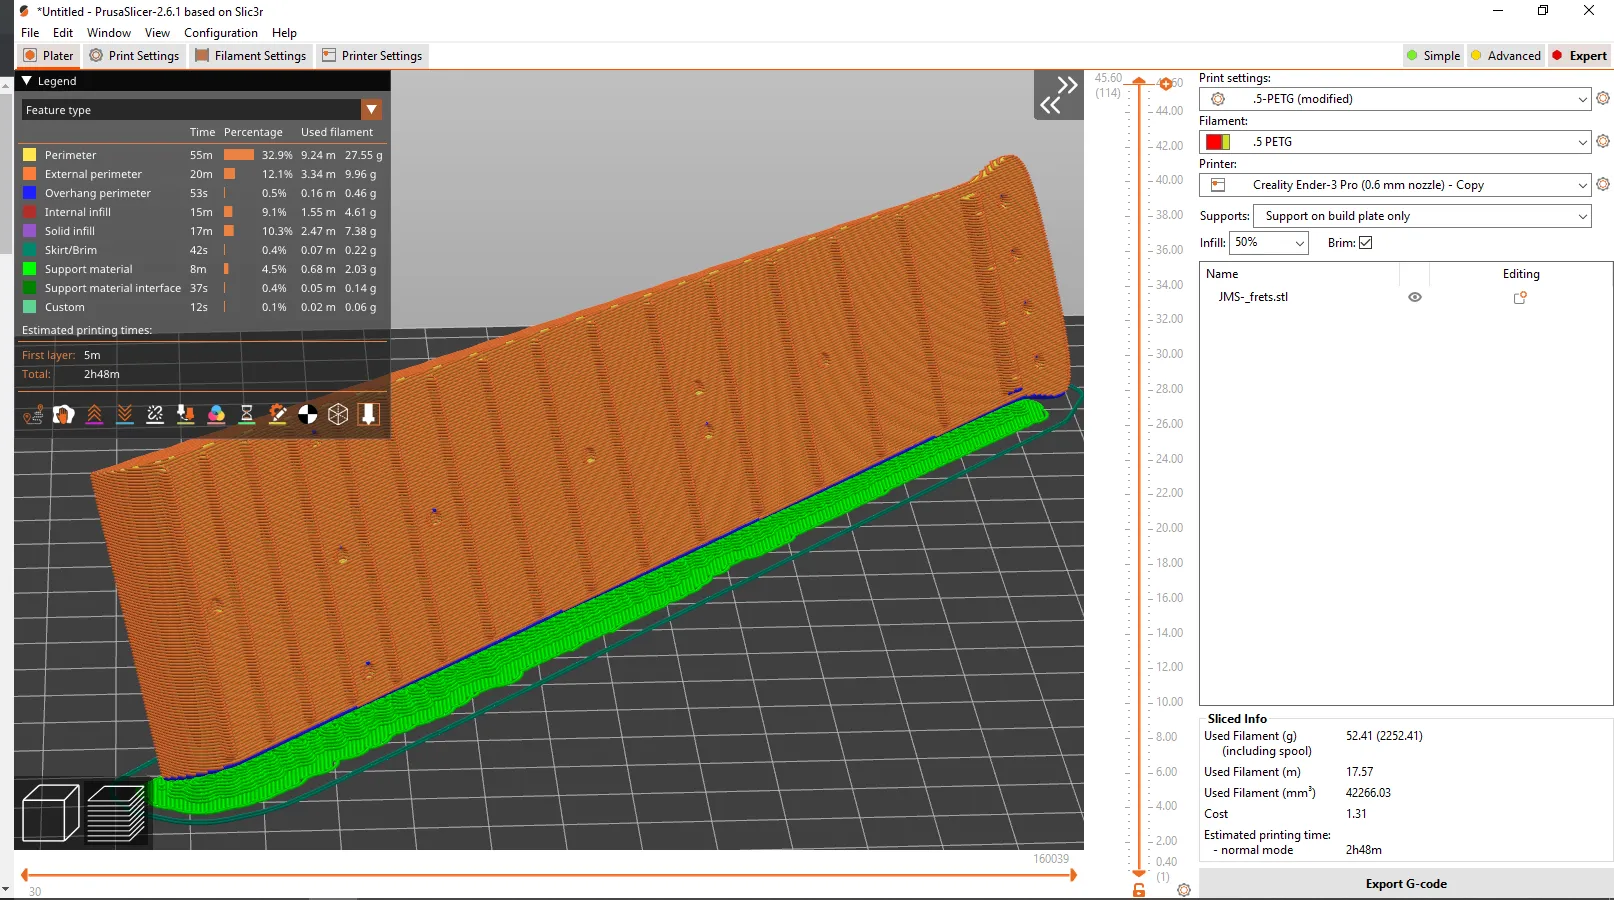Toggle the wipe moves hand icon
The height and width of the screenshot is (900, 1614).
coord(63,414)
